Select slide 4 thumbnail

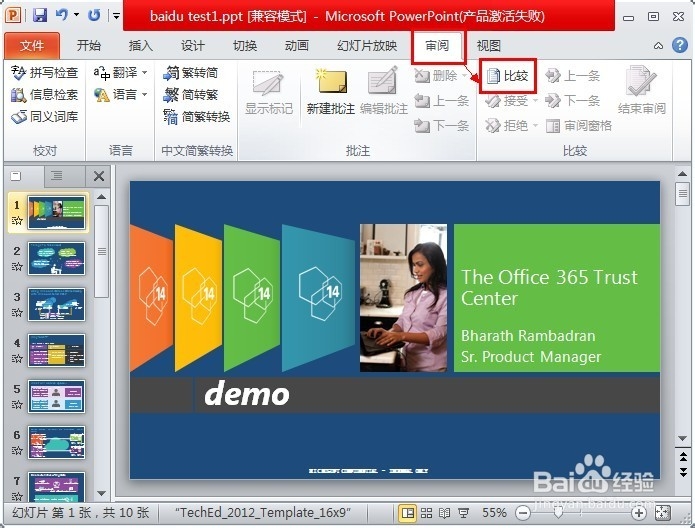click(56, 351)
